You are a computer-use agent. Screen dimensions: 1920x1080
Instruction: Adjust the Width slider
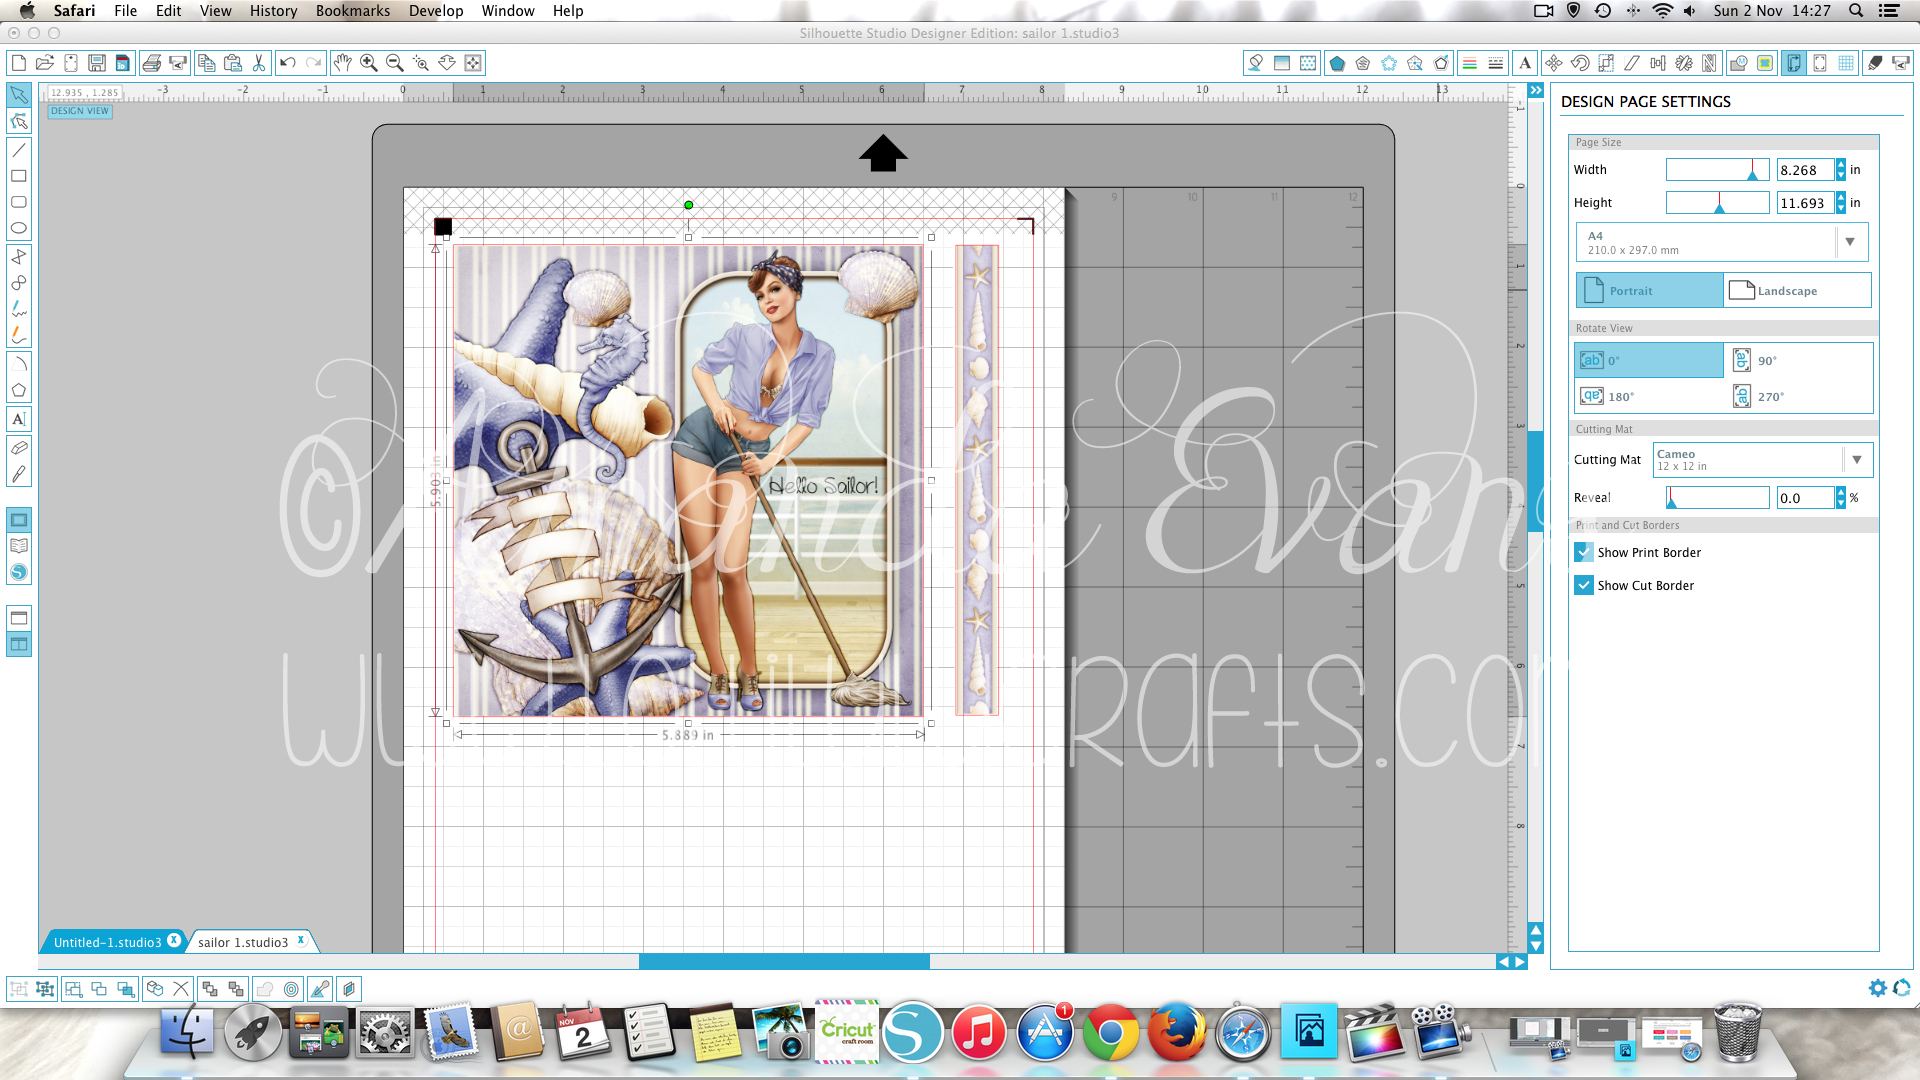click(1717, 170)
